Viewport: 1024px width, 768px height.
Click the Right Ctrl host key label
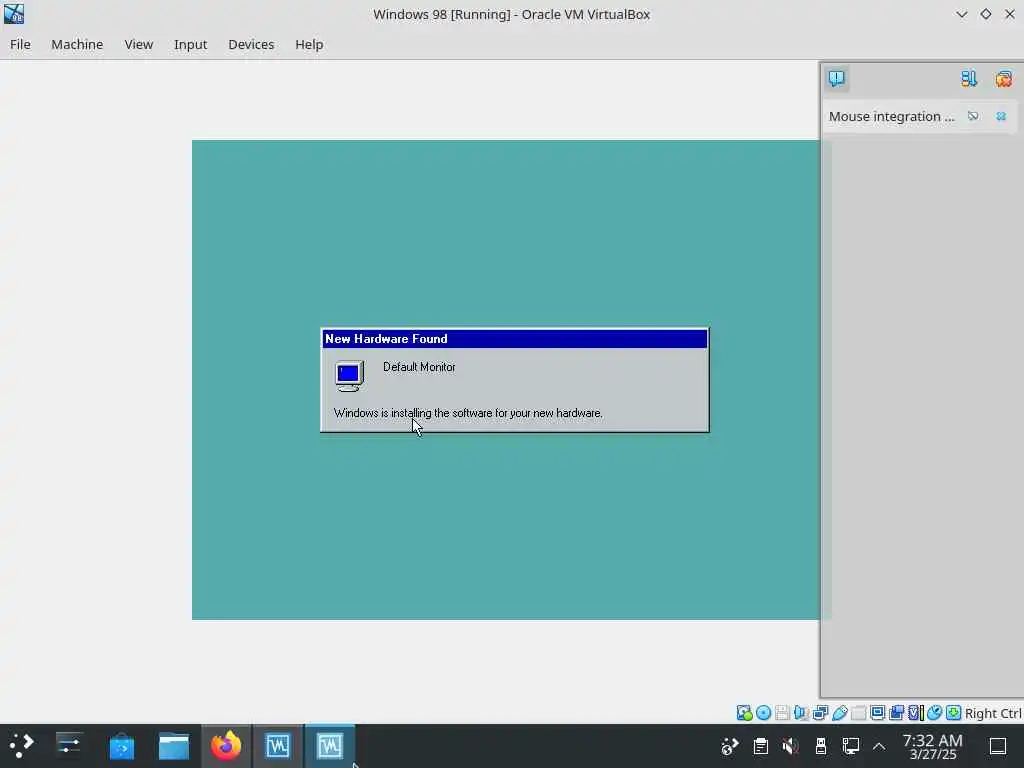(x=993, y=713)
